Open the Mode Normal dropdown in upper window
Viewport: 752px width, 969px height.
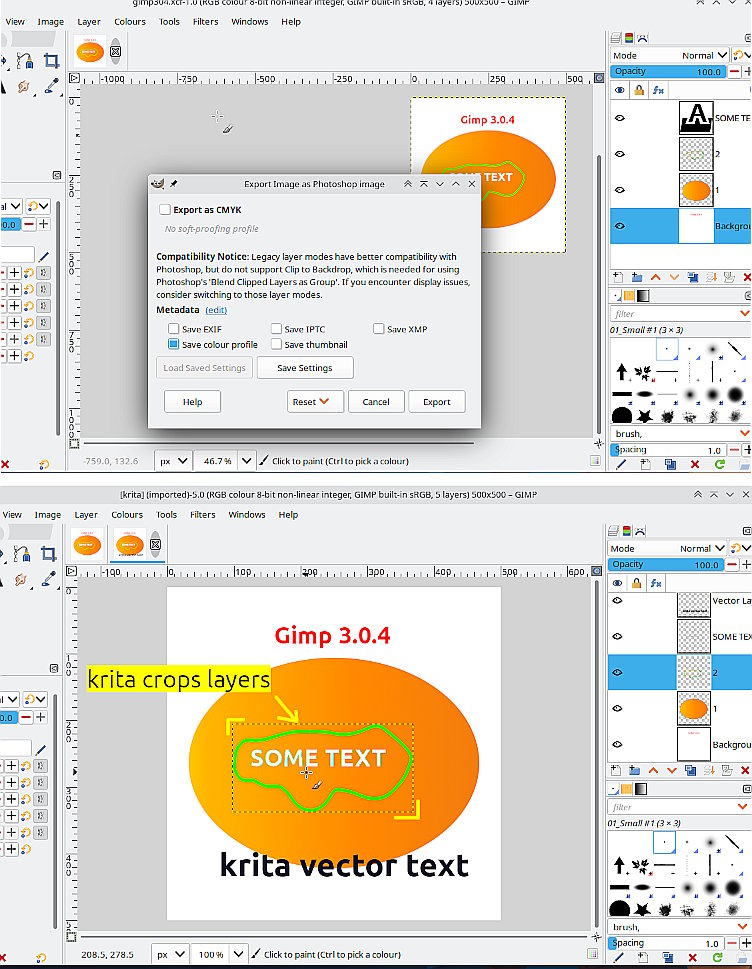704,55
